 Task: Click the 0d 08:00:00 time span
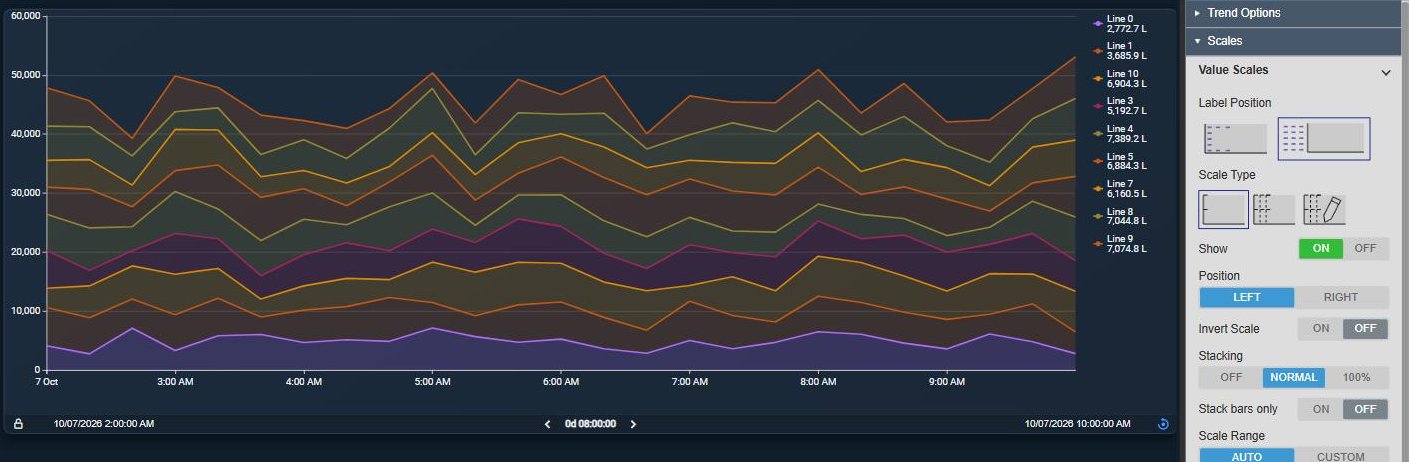[590, 424]
